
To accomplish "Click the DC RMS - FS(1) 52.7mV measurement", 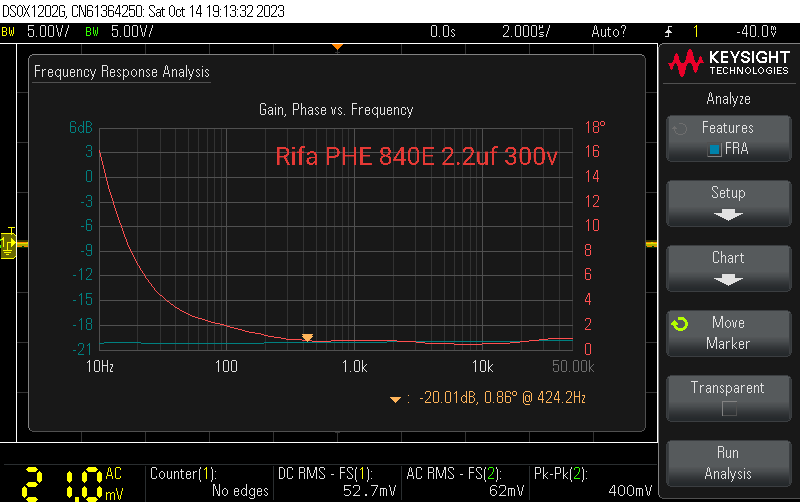I will coord(337,482).
